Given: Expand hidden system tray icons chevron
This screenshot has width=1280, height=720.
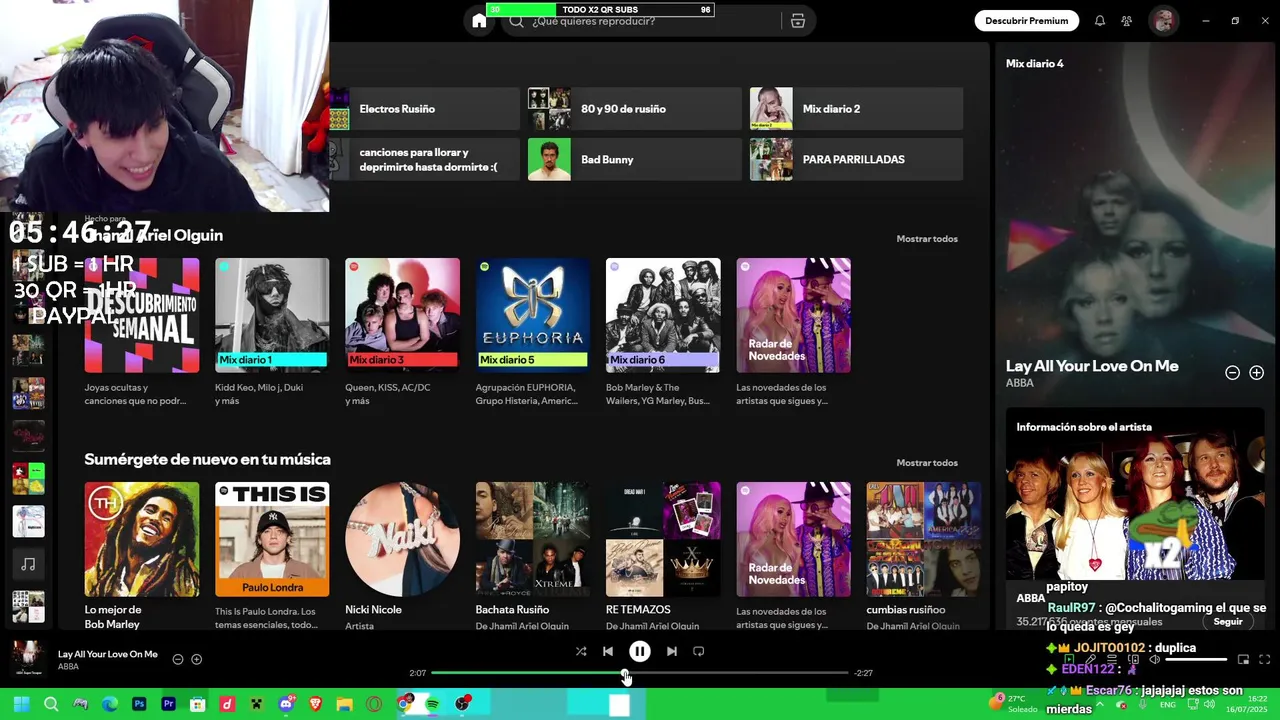Looking at the screenshot, I should click(x=1099, y=704).
